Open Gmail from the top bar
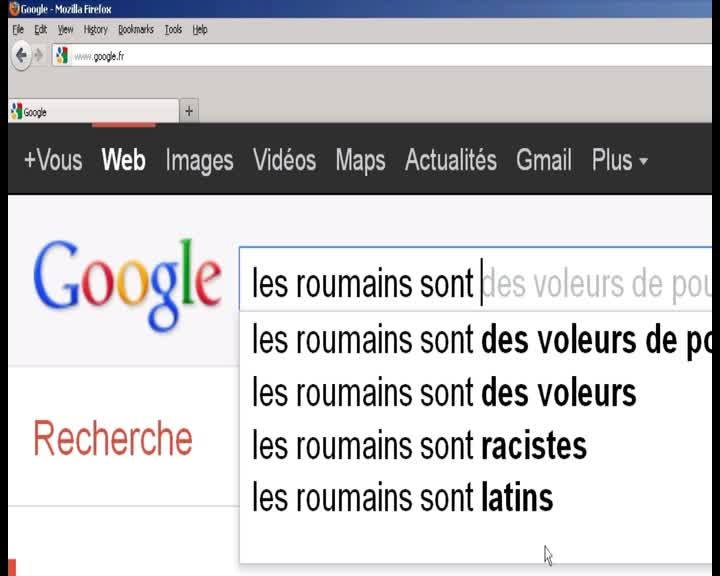The image size is (720, 576). click(544, 160)
